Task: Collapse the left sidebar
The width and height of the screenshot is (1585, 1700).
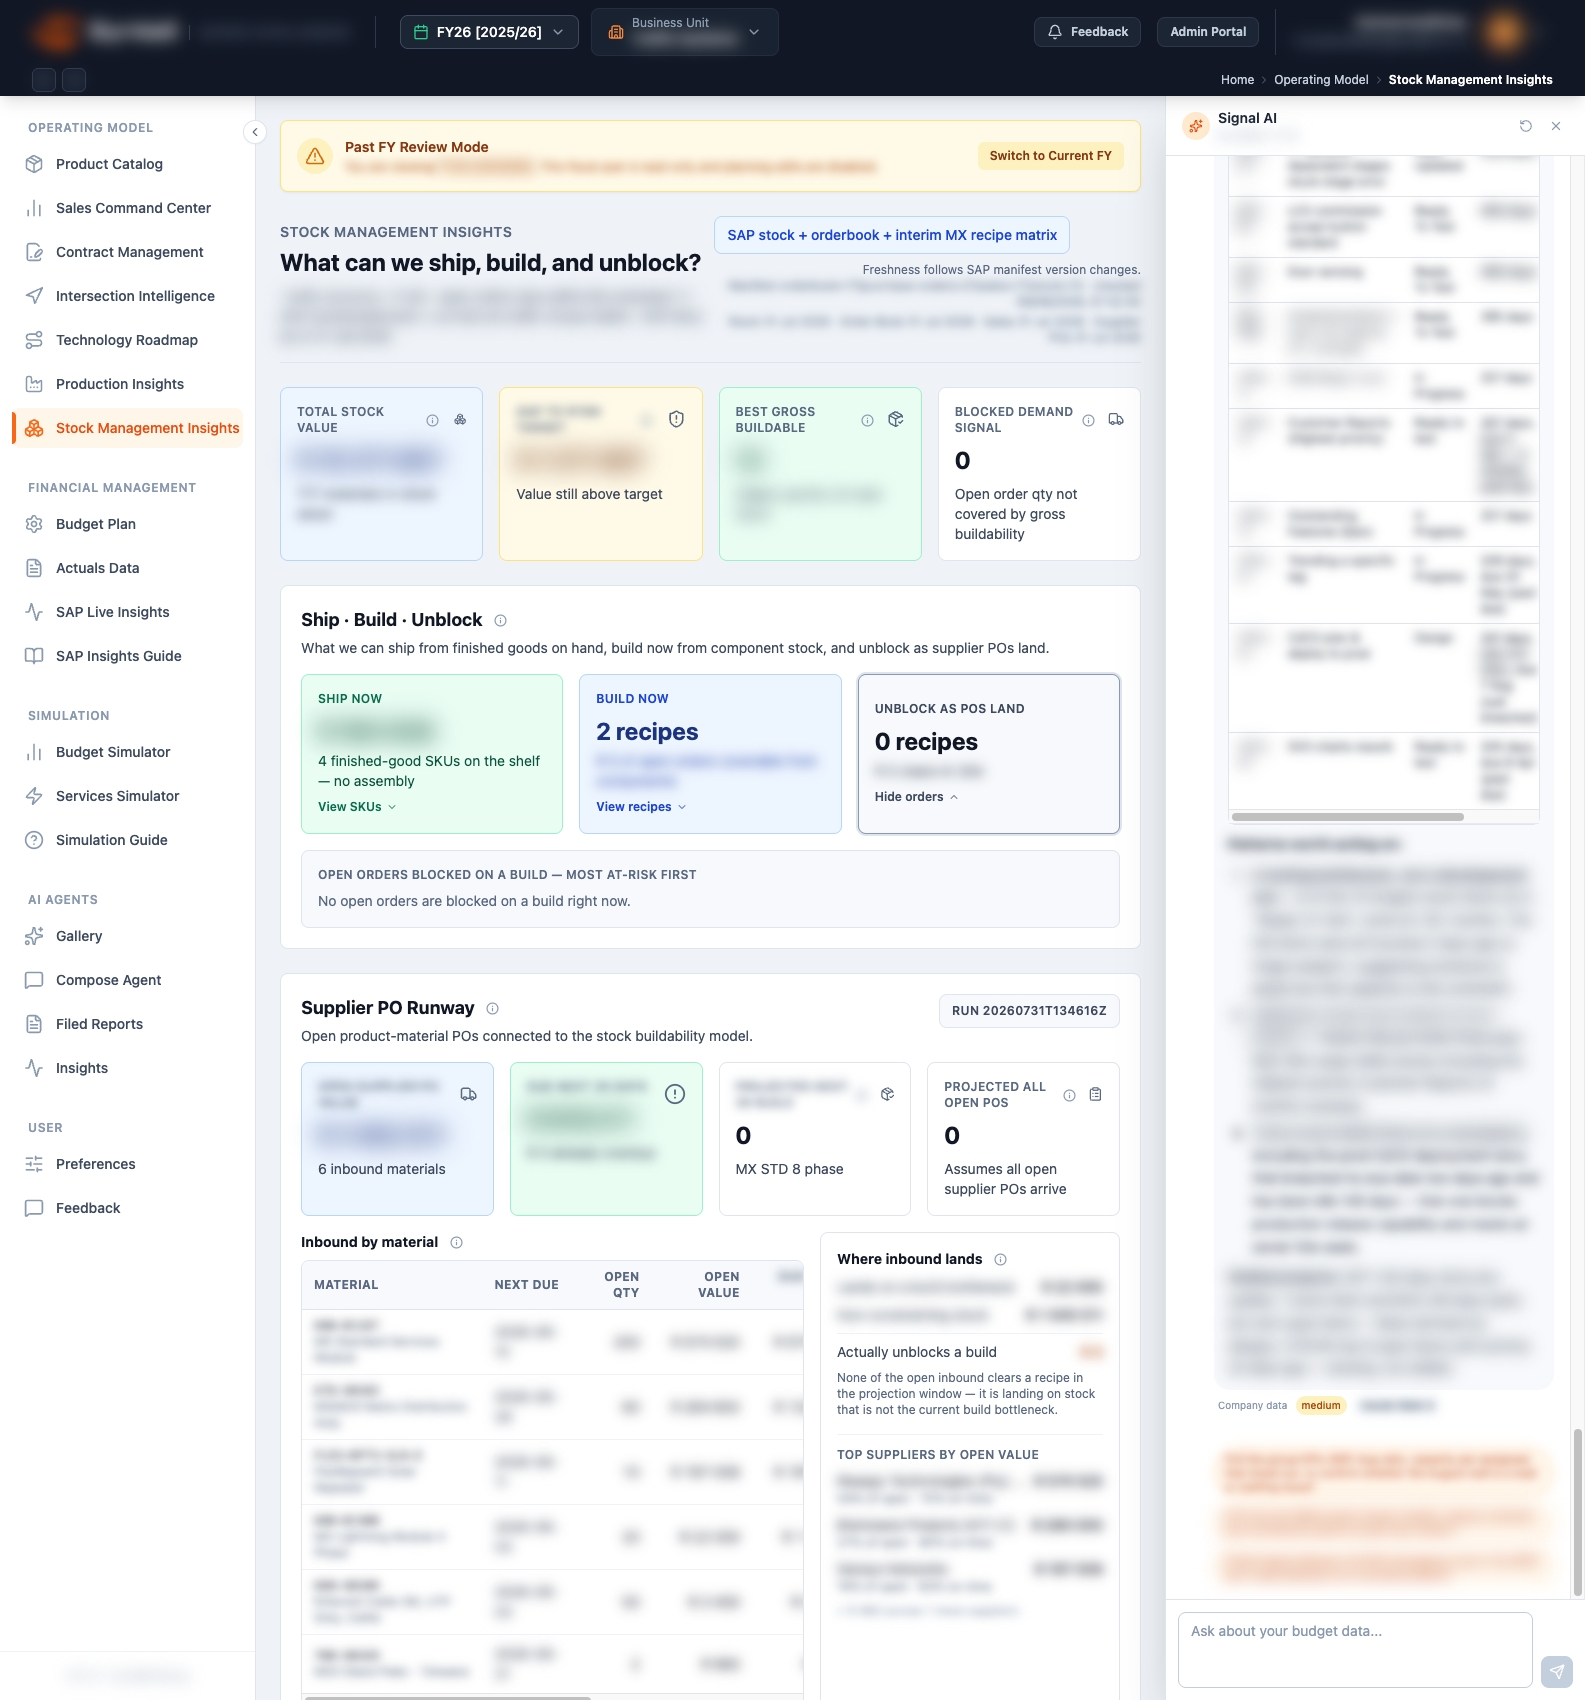Action: click(255, 132)
